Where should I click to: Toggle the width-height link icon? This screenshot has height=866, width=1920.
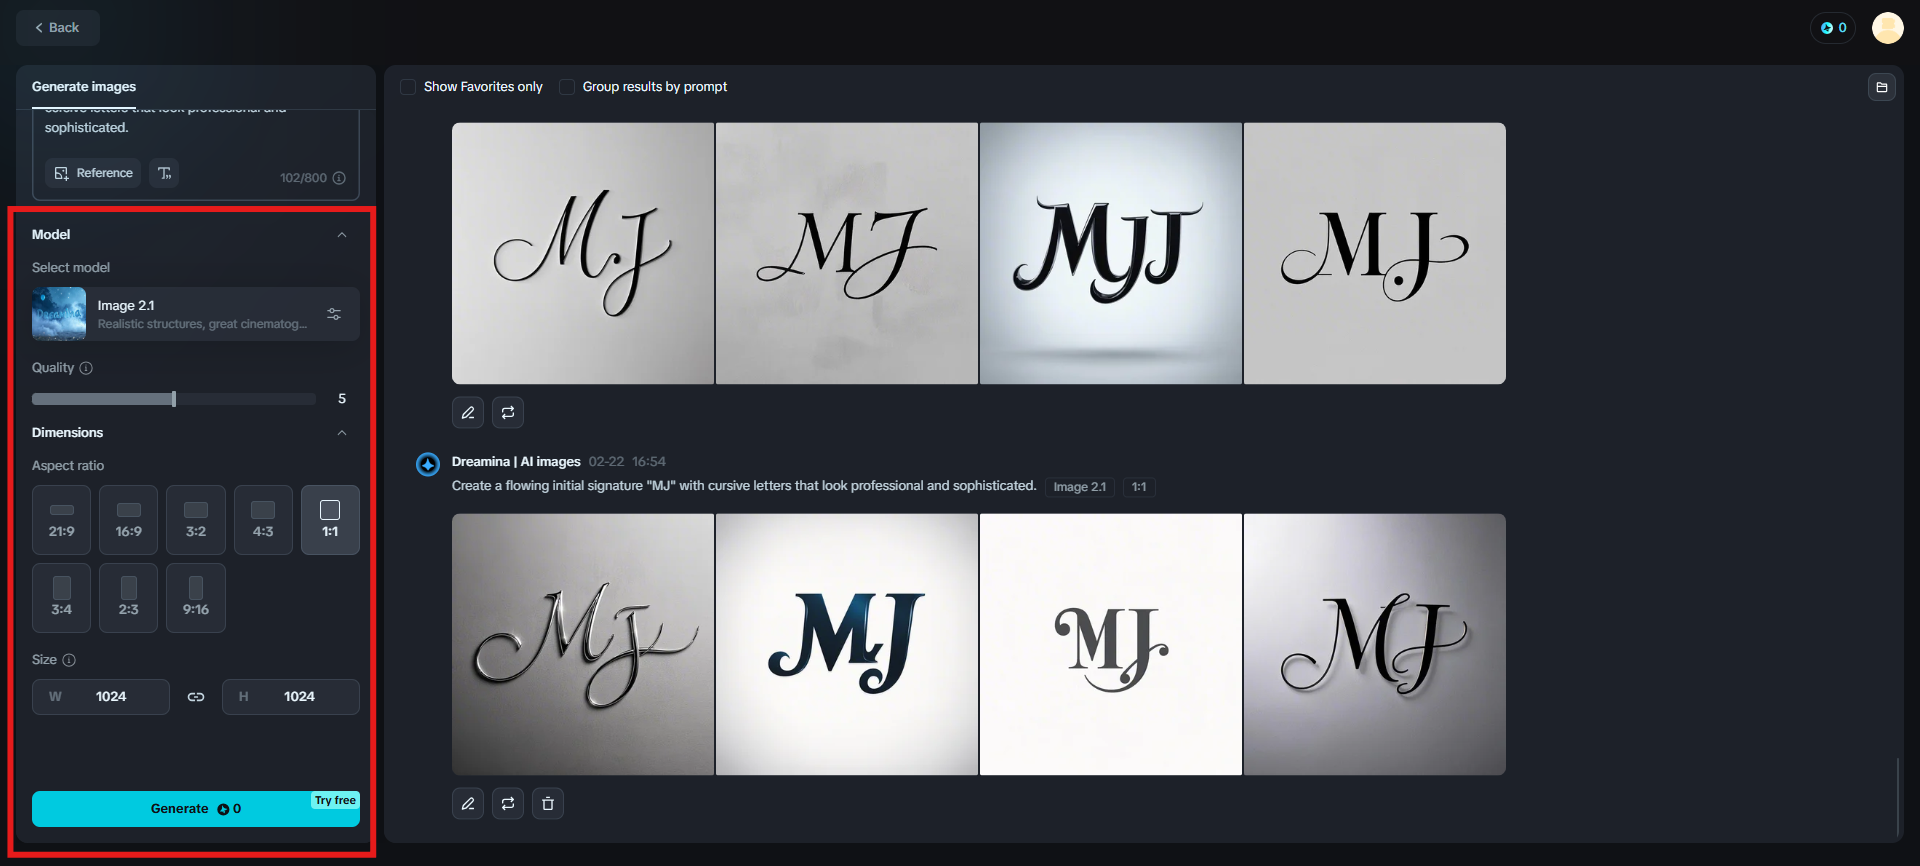[196, 697]
